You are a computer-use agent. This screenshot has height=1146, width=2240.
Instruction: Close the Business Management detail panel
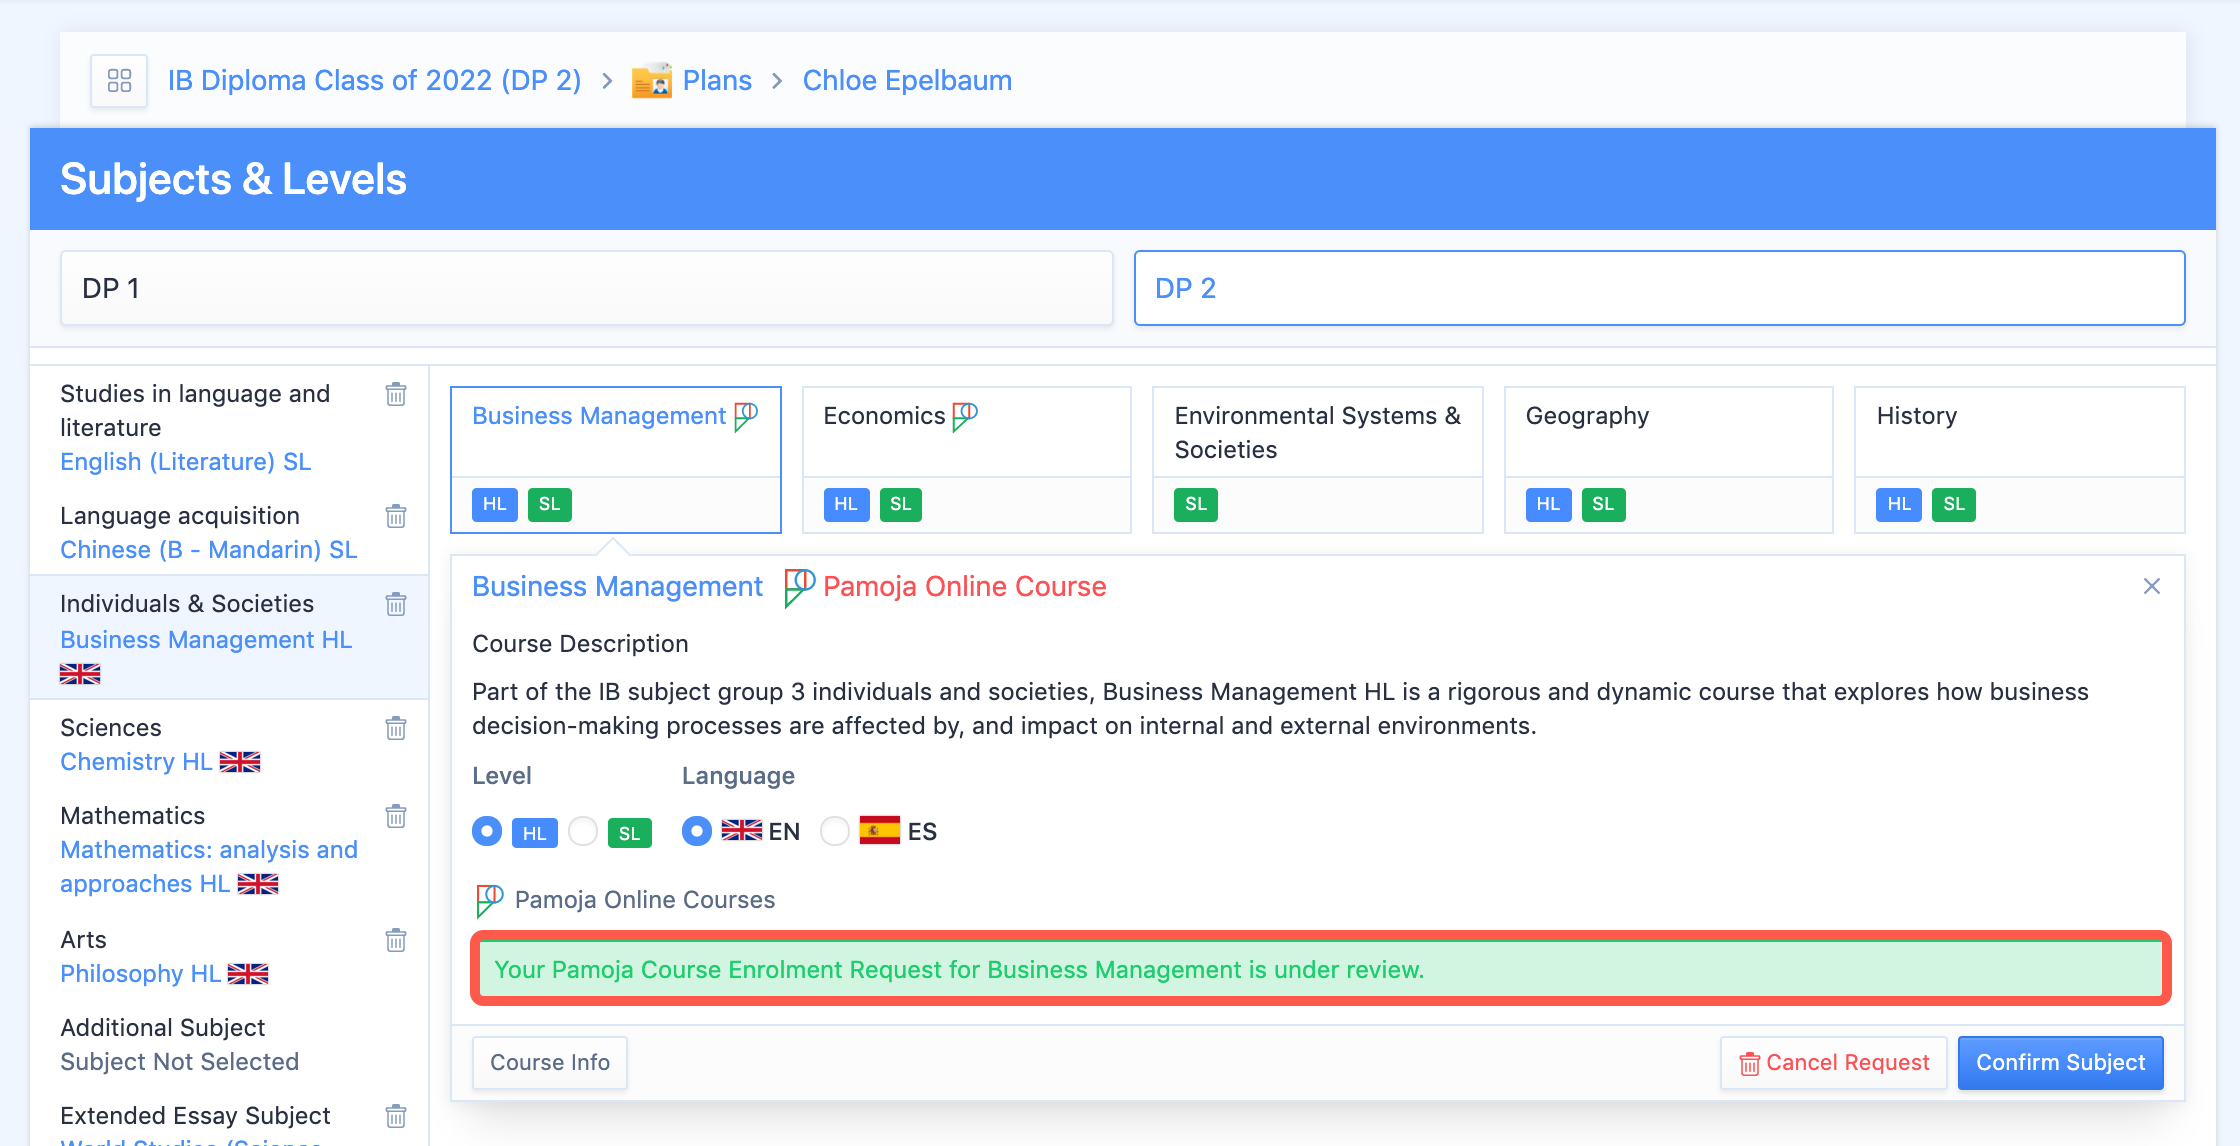(x=2152, y=586)
